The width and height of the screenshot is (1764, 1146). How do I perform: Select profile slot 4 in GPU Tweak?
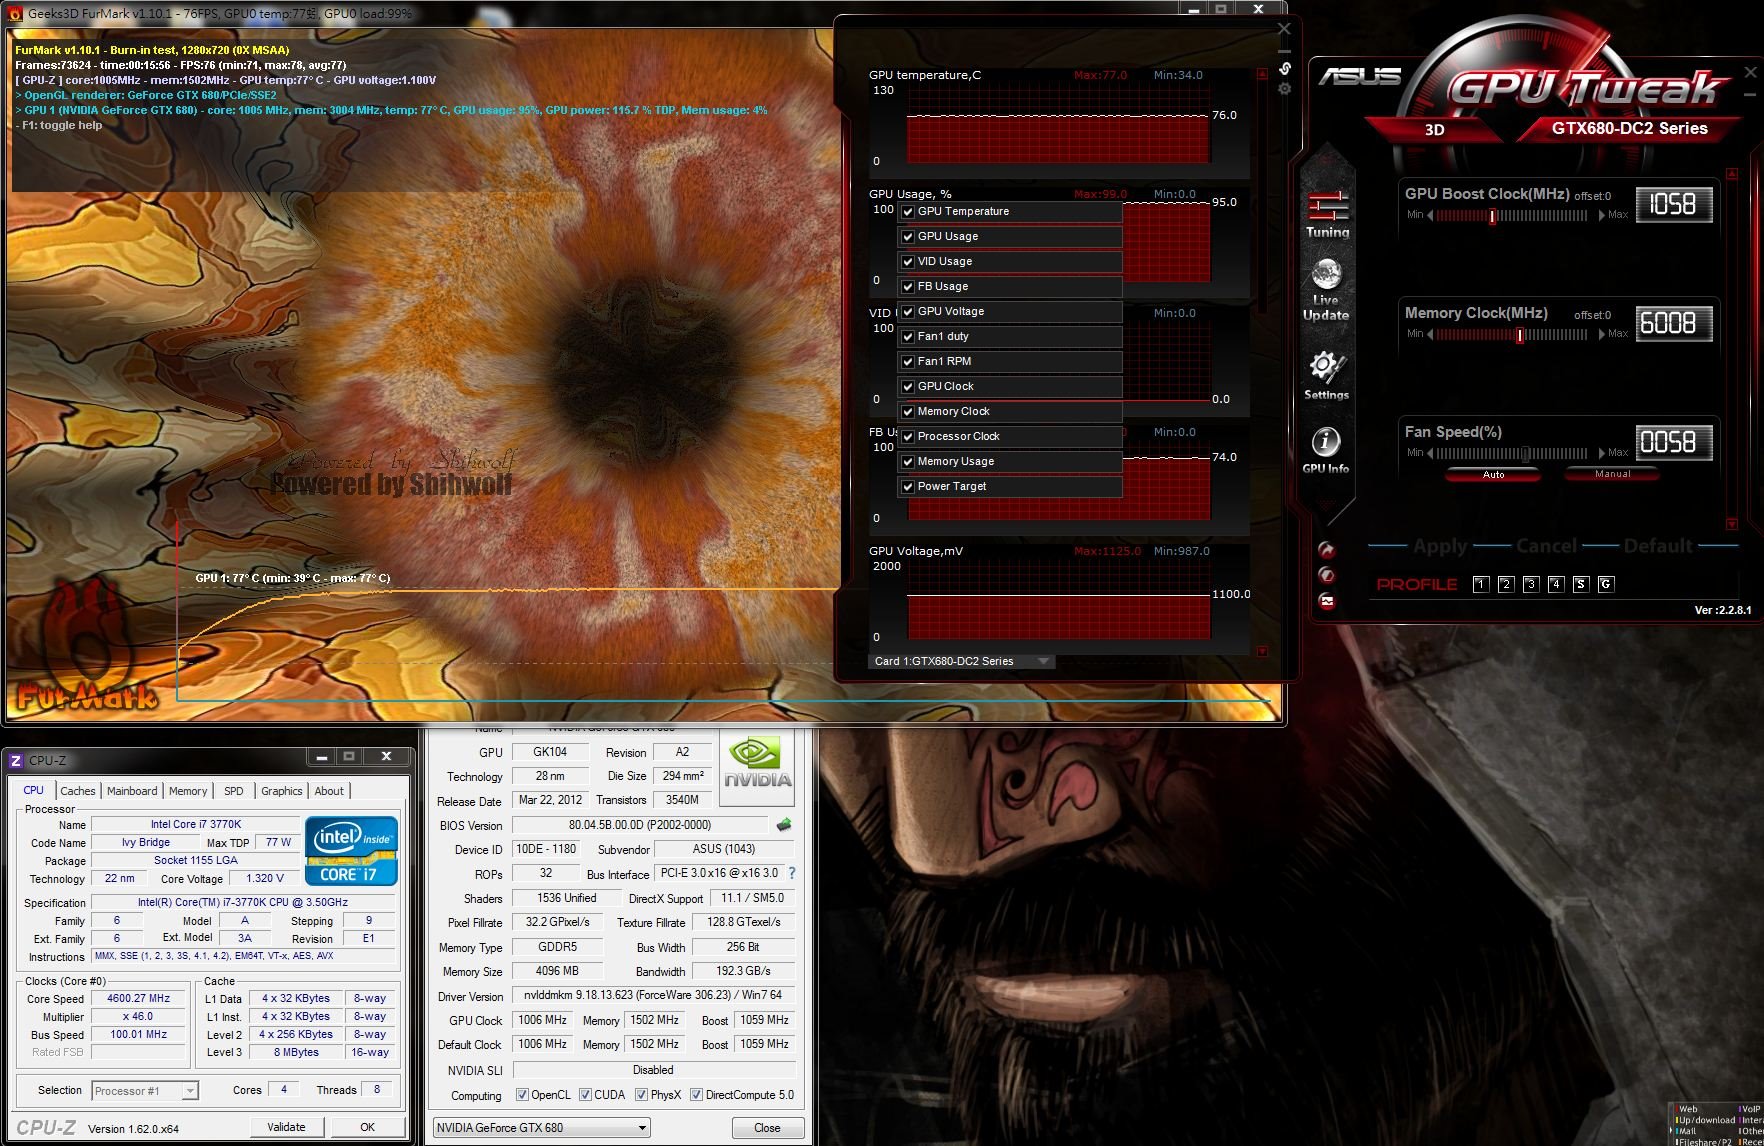click(1556, 584)
